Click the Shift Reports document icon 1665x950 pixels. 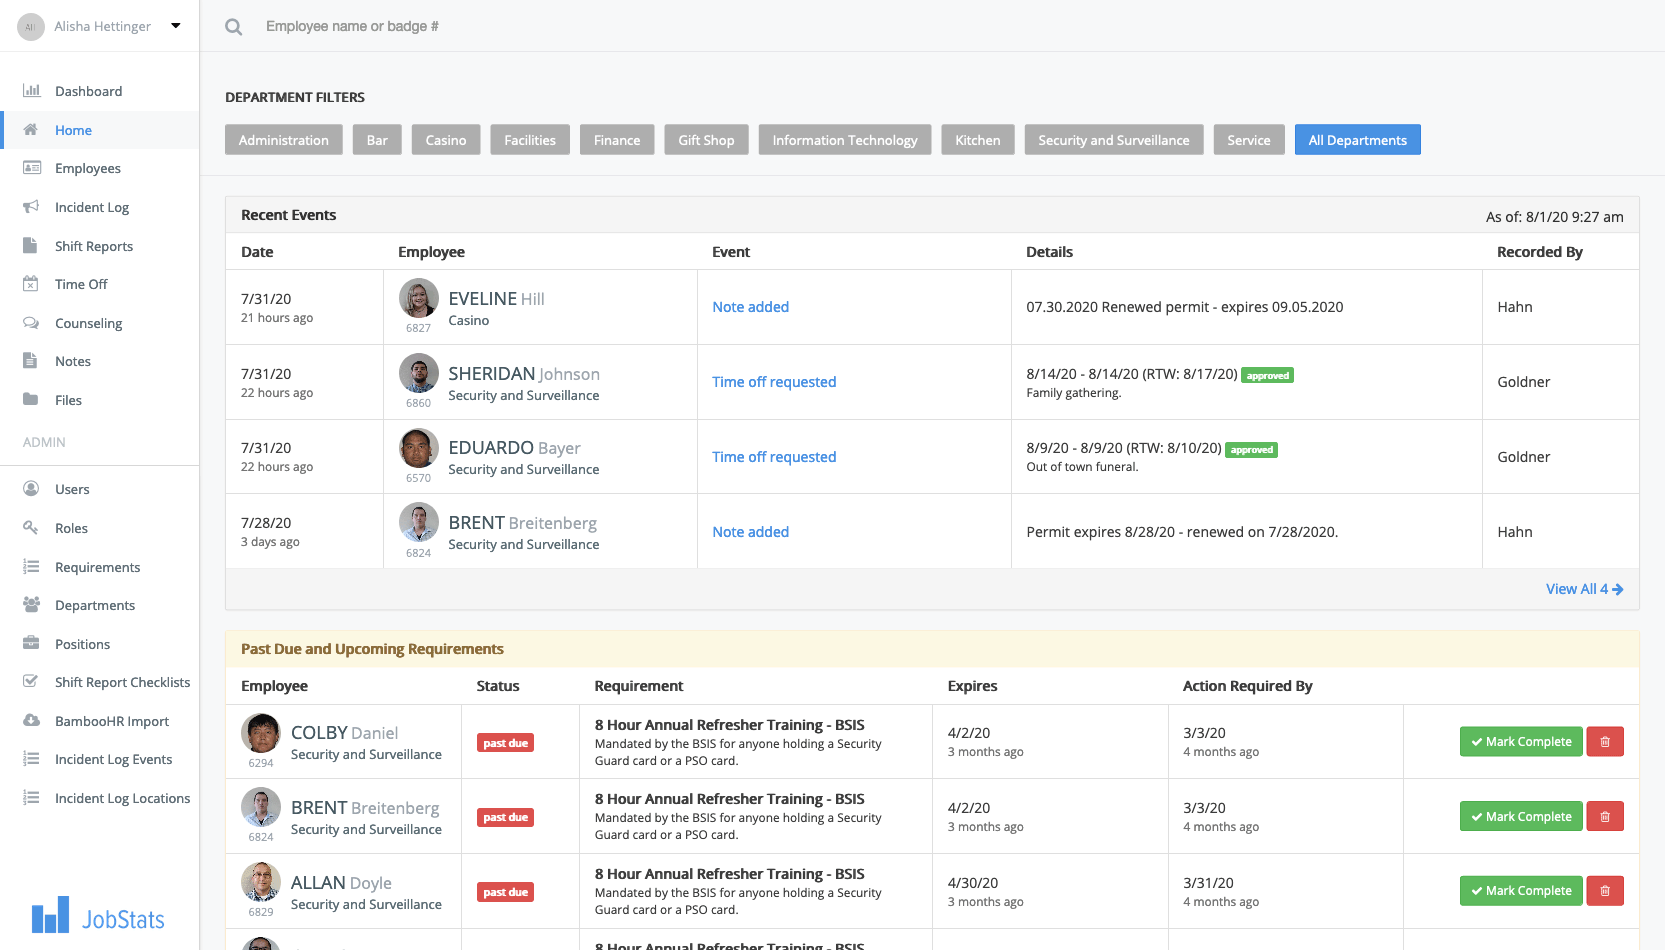coord(30,246)
